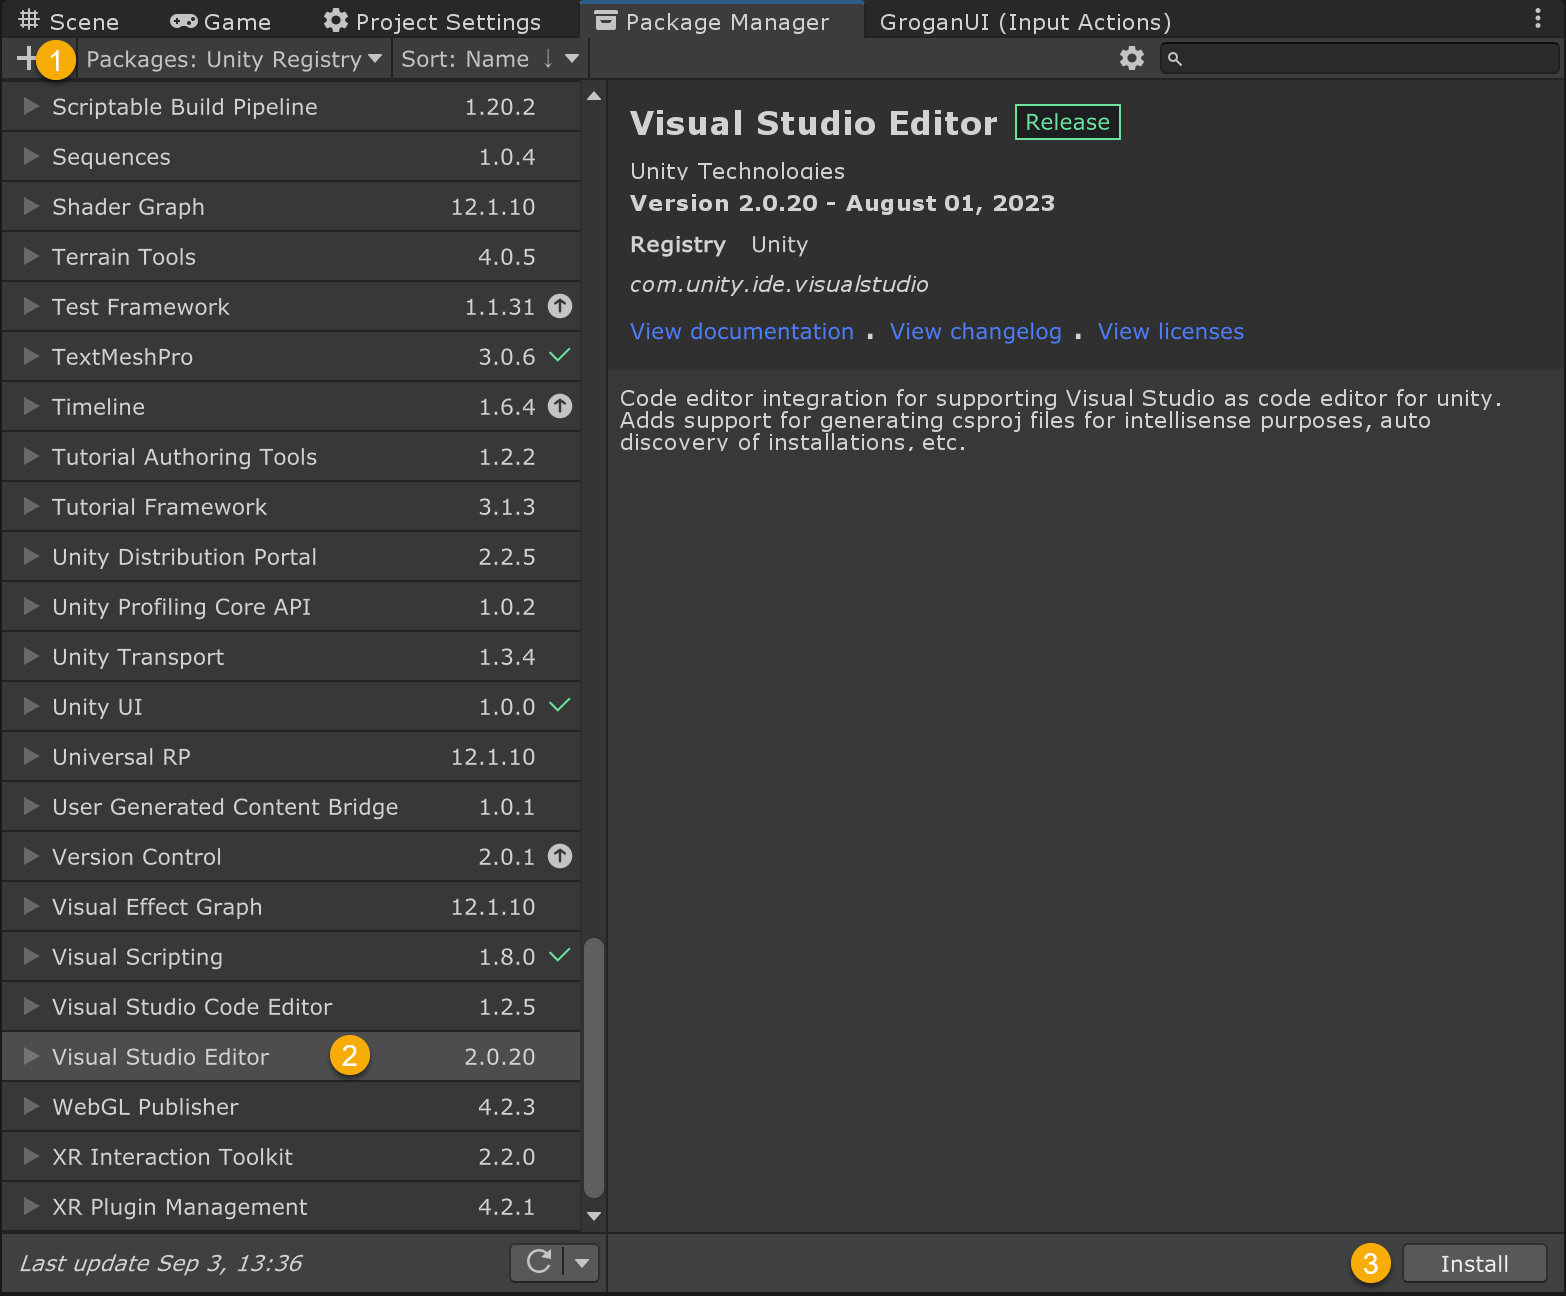Expand the Shader Graph package arrow
The height and width of the screenshot is (1296, 1566).
tap(31, 206)
